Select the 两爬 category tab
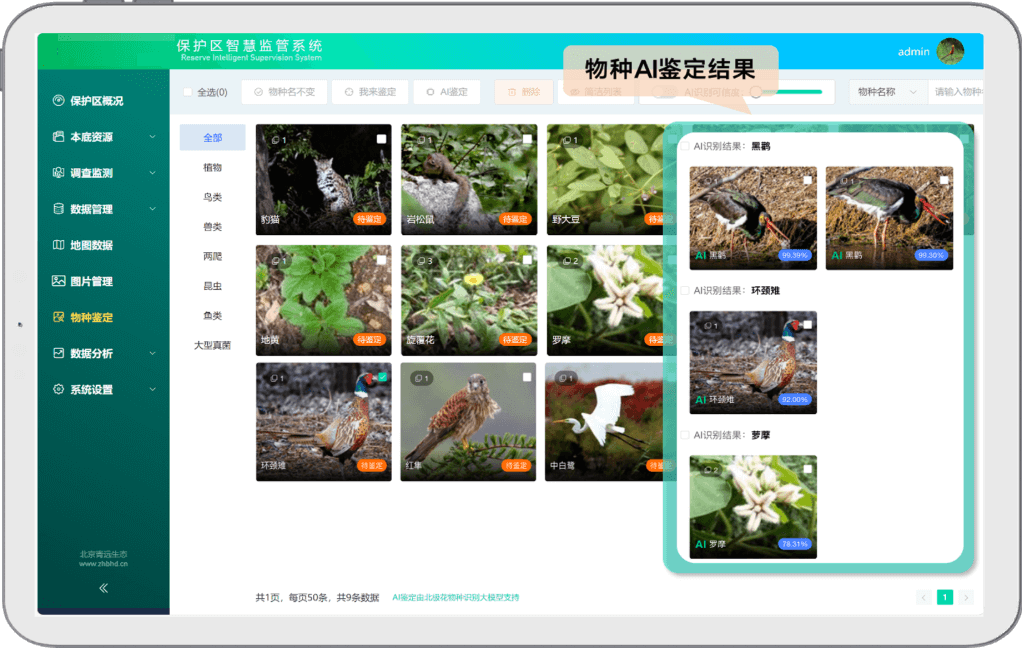The image size is (1022, 648). [212, 256]
